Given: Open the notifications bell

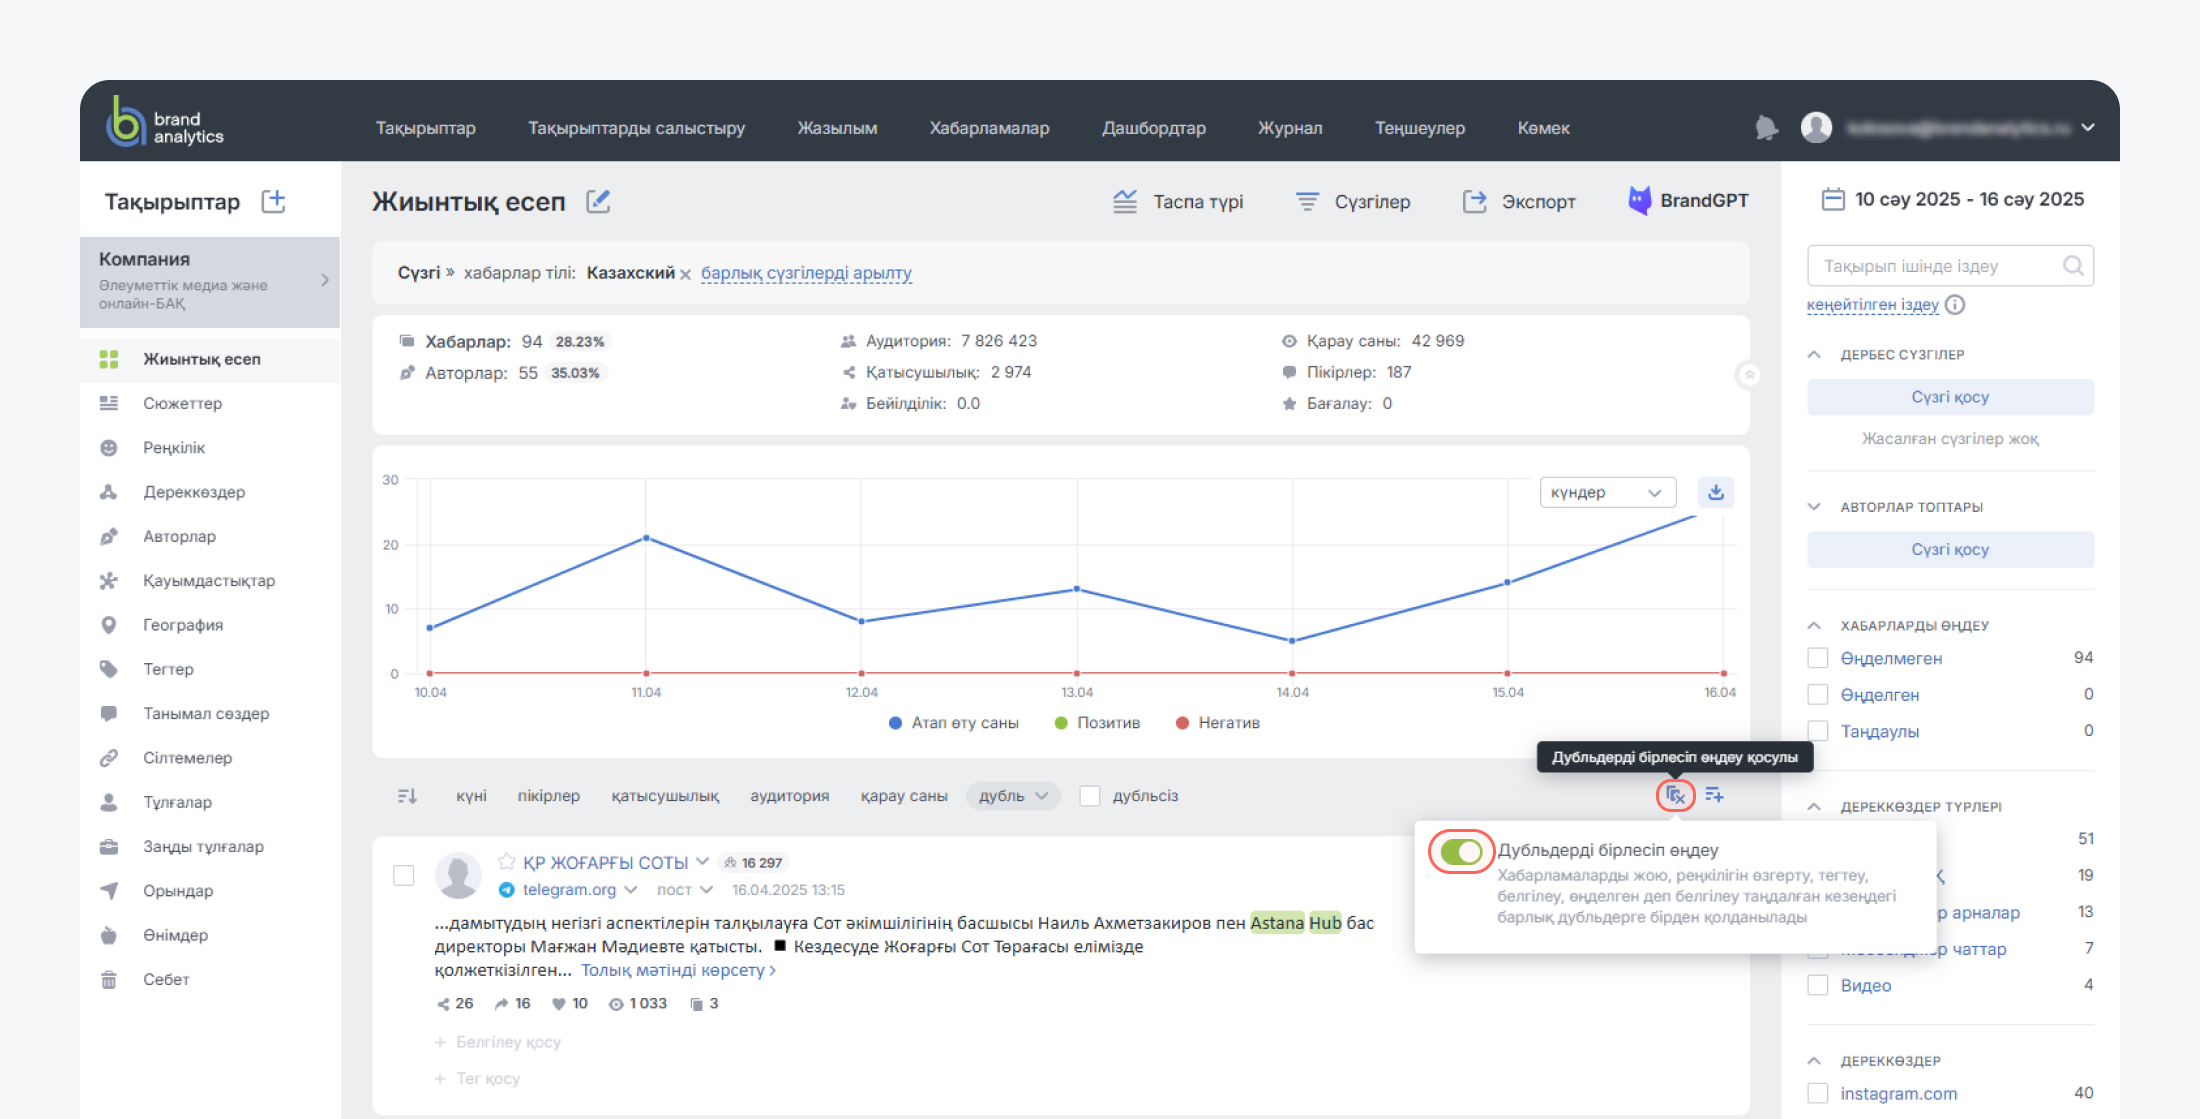Looking at the screenshot, I should point(1767,128).
